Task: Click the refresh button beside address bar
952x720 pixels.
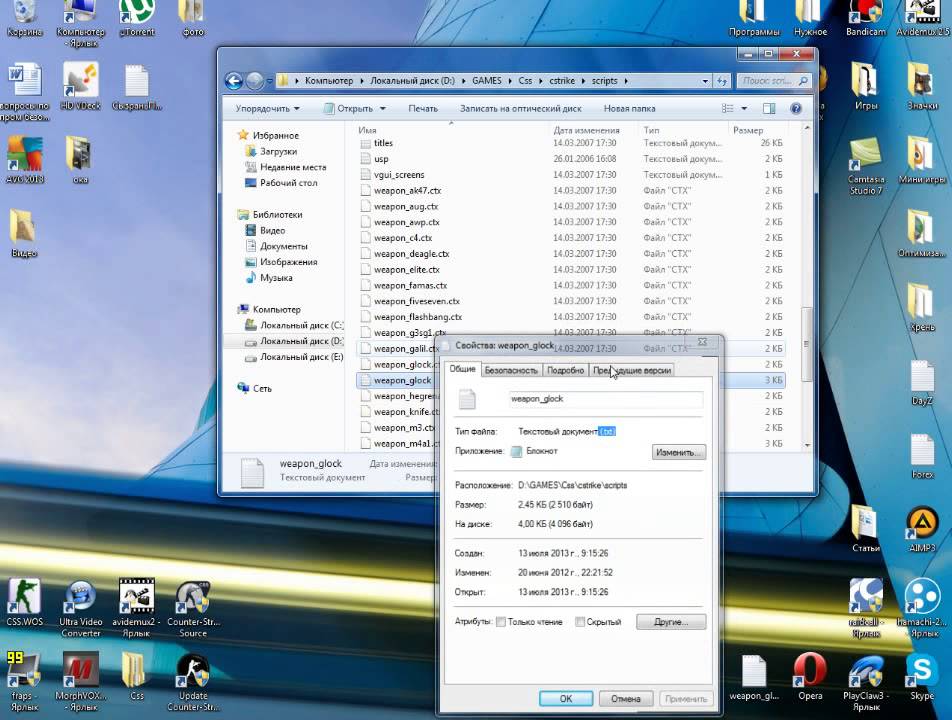Action: [722, 81]
